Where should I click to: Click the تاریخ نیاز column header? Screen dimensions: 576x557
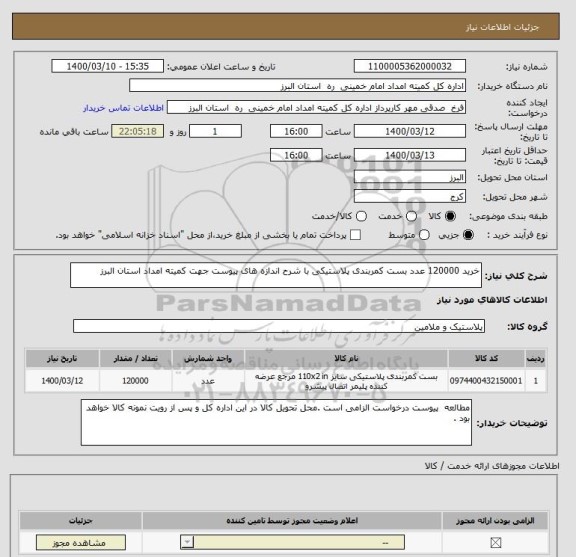coord(62,359)
